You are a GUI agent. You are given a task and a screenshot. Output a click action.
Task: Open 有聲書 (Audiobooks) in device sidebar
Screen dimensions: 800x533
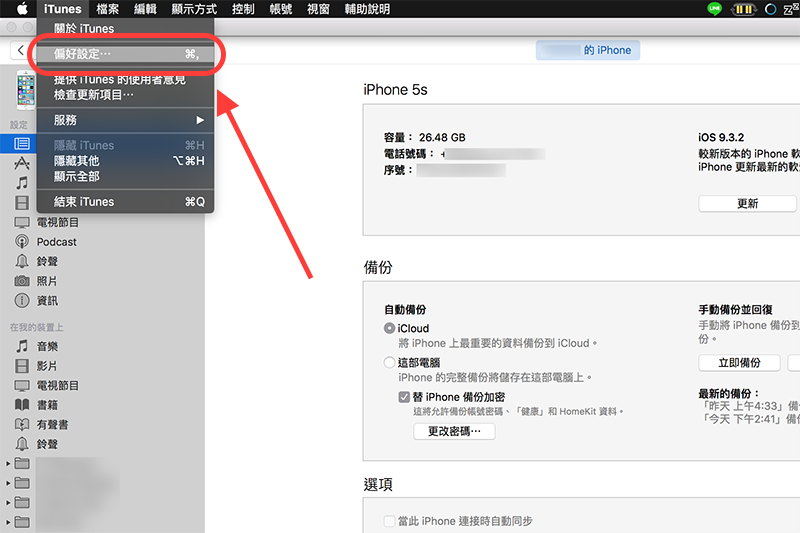point(52,424)
